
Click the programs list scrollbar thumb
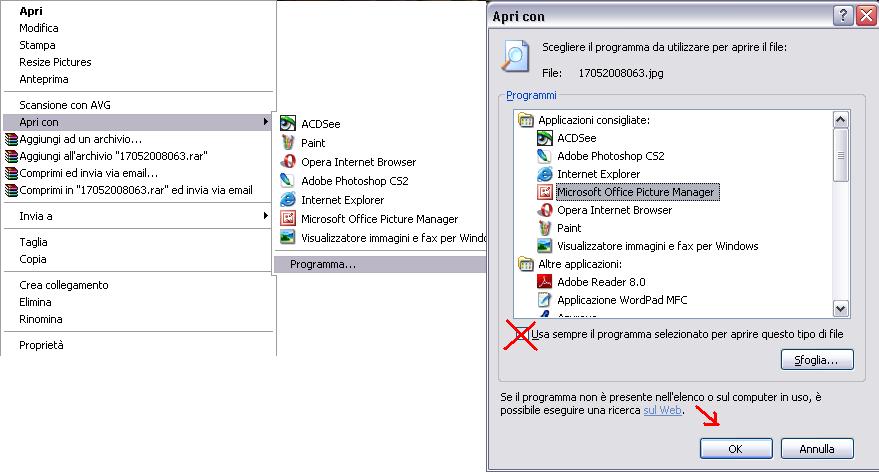pyautogui.click(x=841, y=155)
